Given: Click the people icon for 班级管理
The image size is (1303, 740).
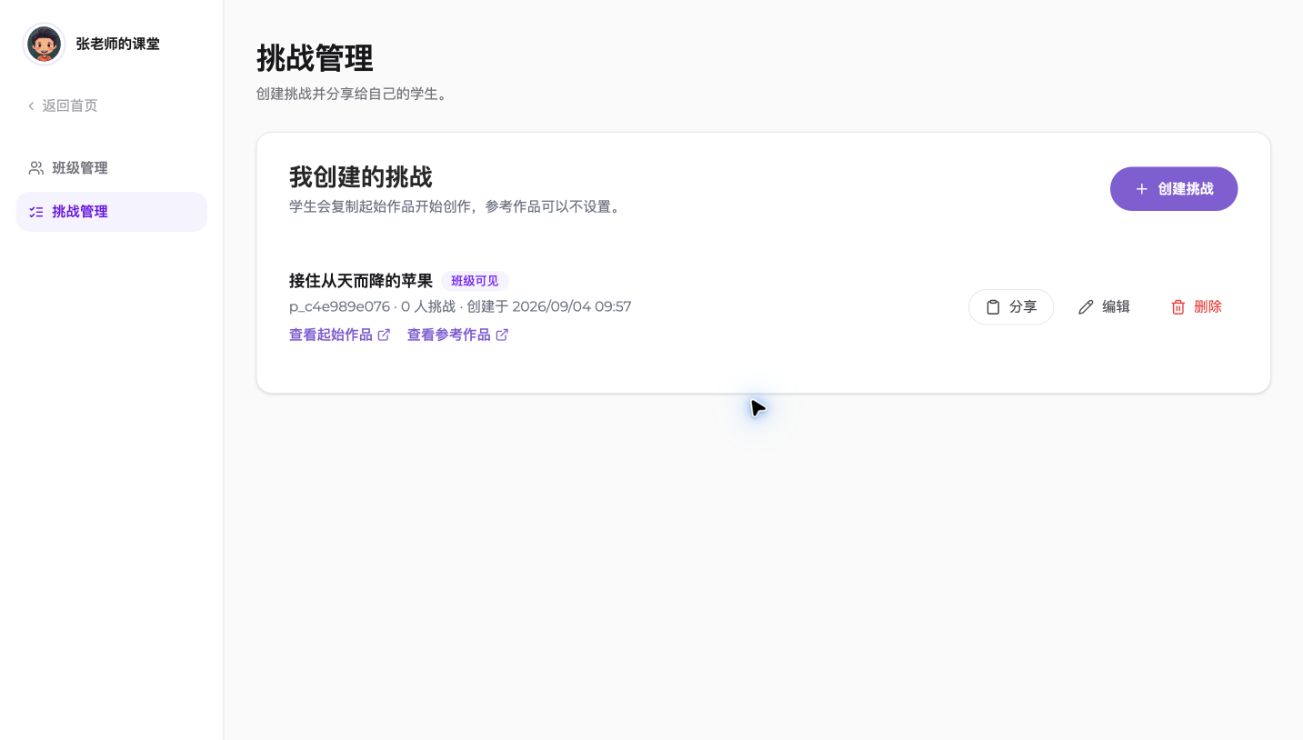Looking at the screenshot, I should [x=36, y=168].
